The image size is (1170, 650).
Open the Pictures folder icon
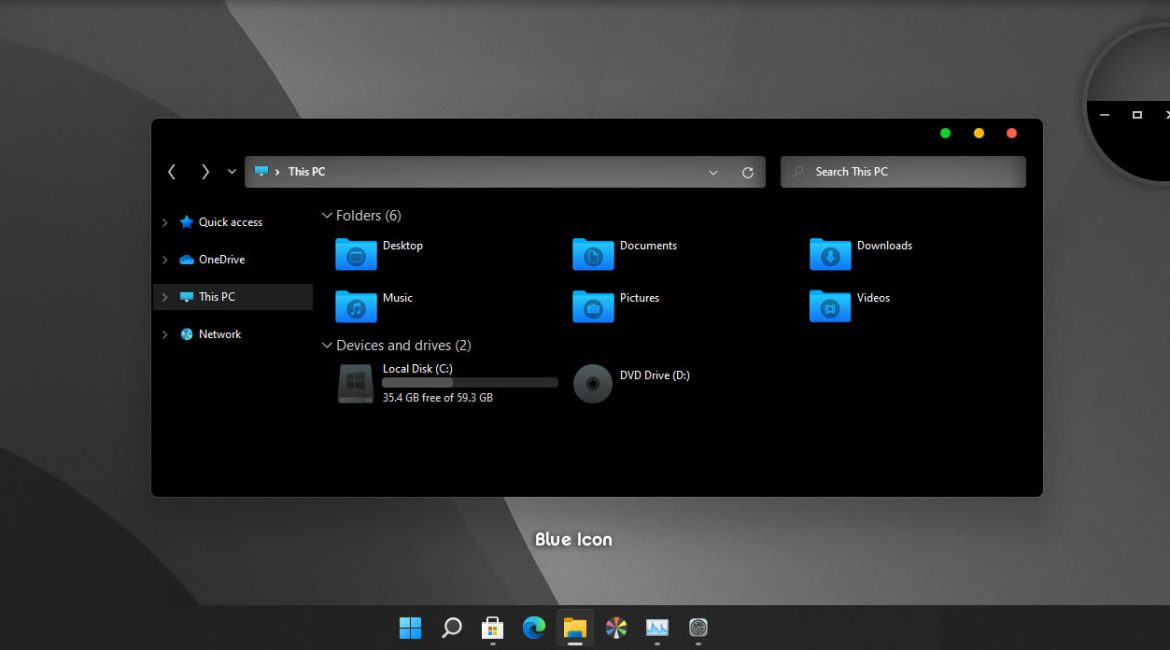coord(593,306)
